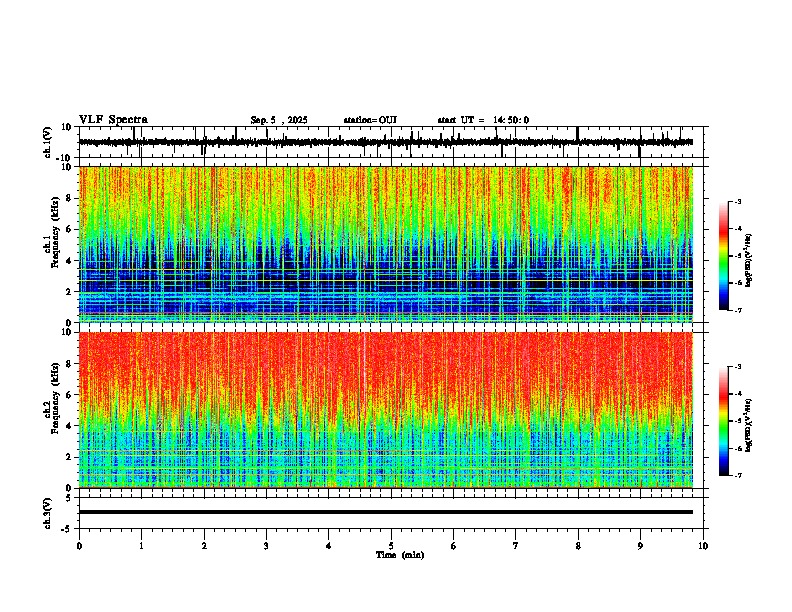Click the "VLF Spectra" plot title
This screenshot has width=792, height=612.
point(113,120)
